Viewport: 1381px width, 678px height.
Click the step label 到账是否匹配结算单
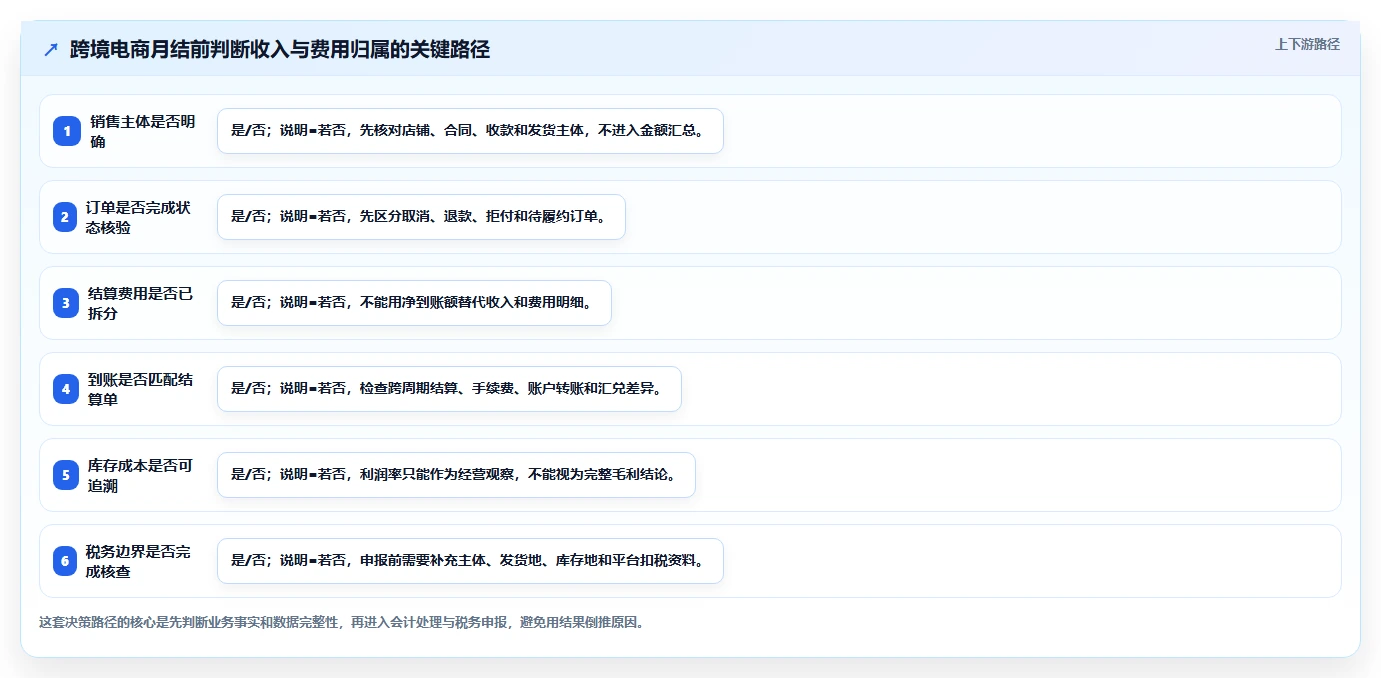pyautogui.click(x=141, y=389)
